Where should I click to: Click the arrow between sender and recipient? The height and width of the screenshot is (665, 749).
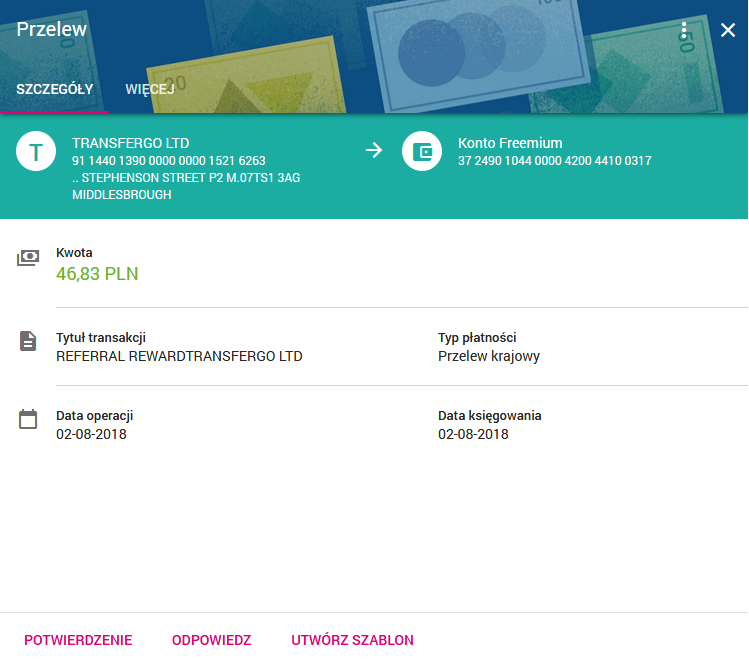[x=374, y=150]
